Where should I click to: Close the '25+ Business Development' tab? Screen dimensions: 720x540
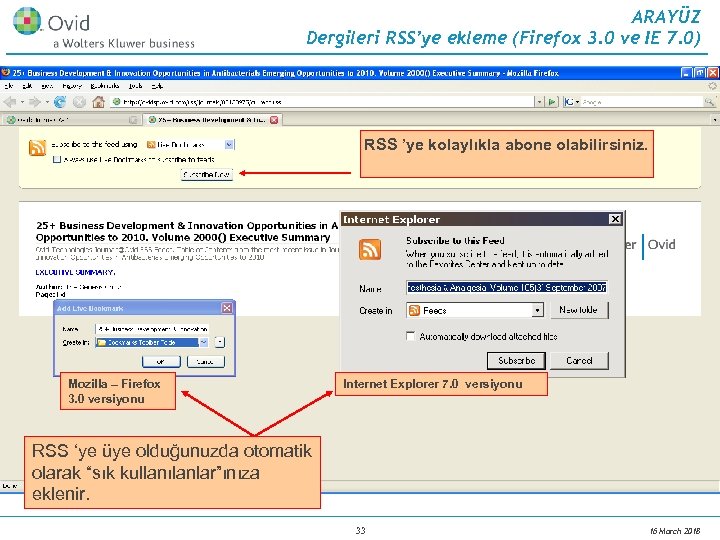click(274, 120)
